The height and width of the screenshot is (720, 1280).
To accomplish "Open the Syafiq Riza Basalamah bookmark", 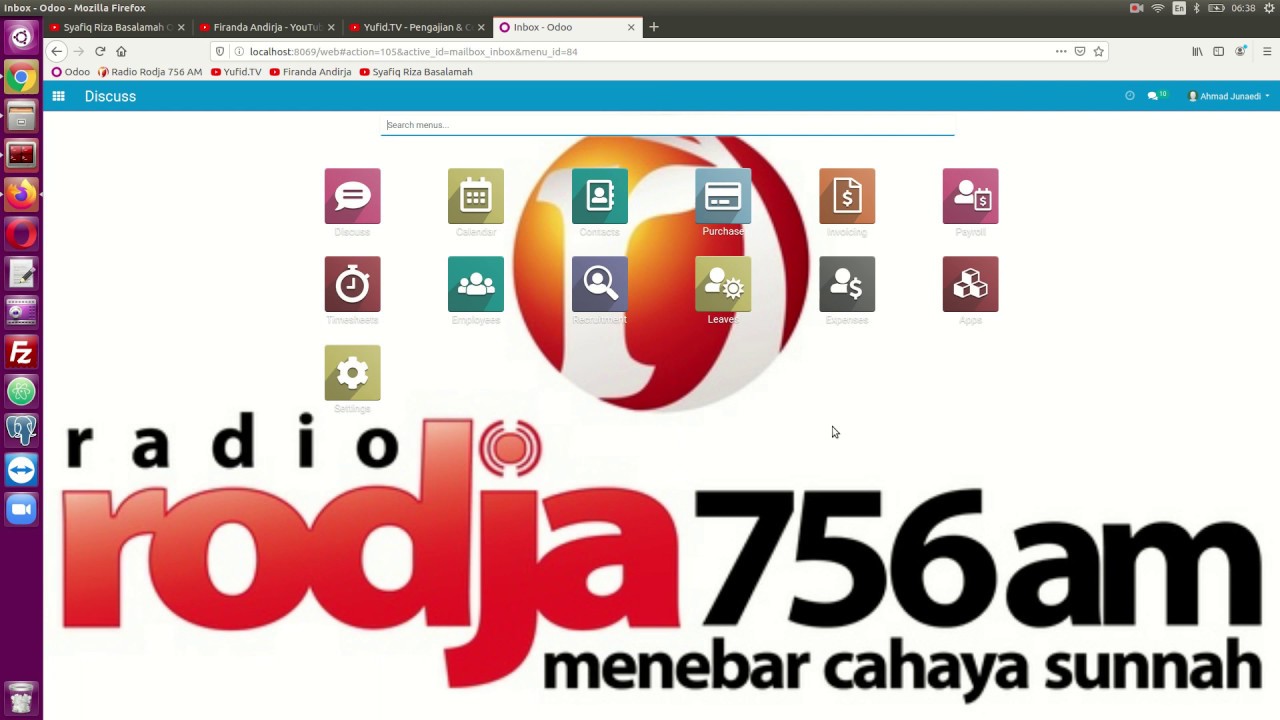I will pos(415,72).
